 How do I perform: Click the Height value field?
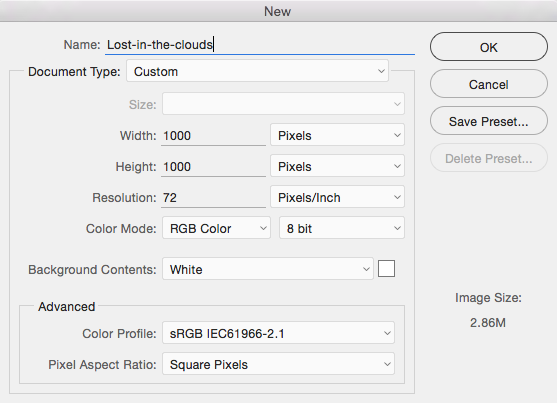point(213,166)
